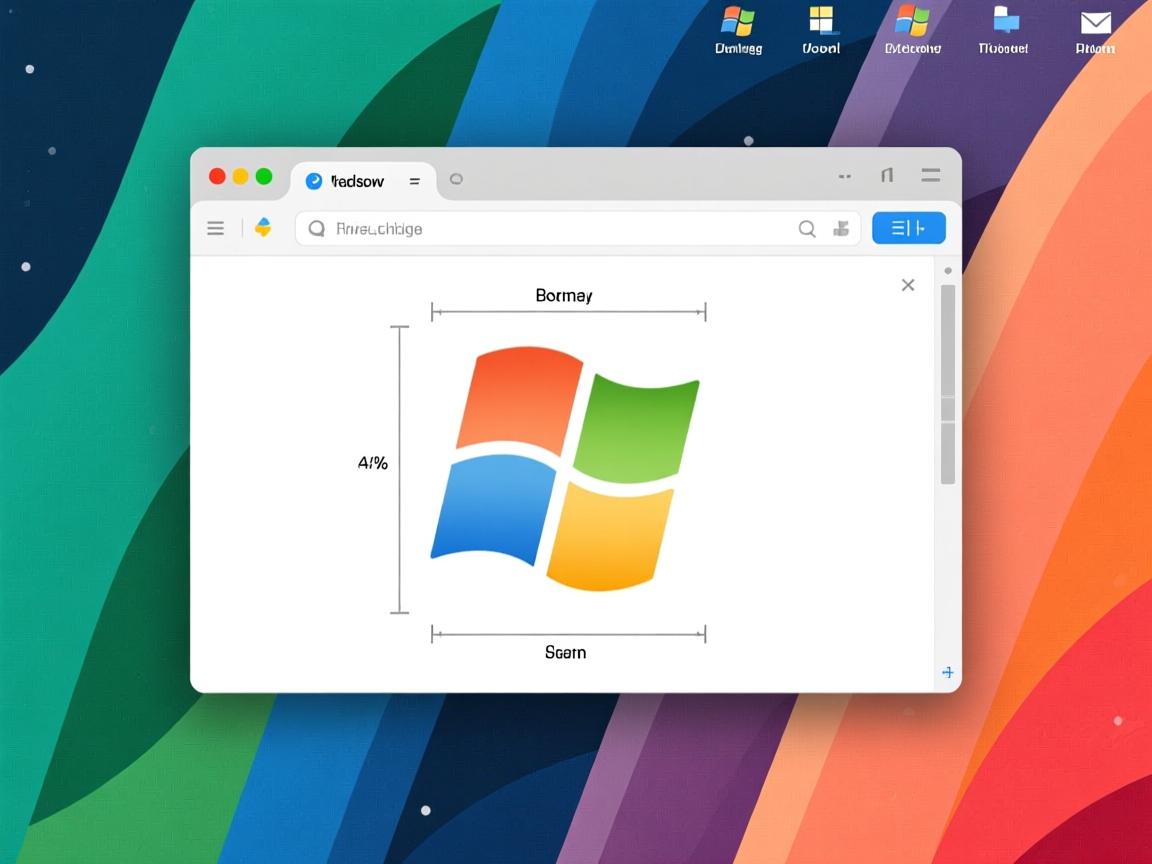Select the Windows logo image in the viewer
Screen dimensions: 1152x864
click(565, 465)
